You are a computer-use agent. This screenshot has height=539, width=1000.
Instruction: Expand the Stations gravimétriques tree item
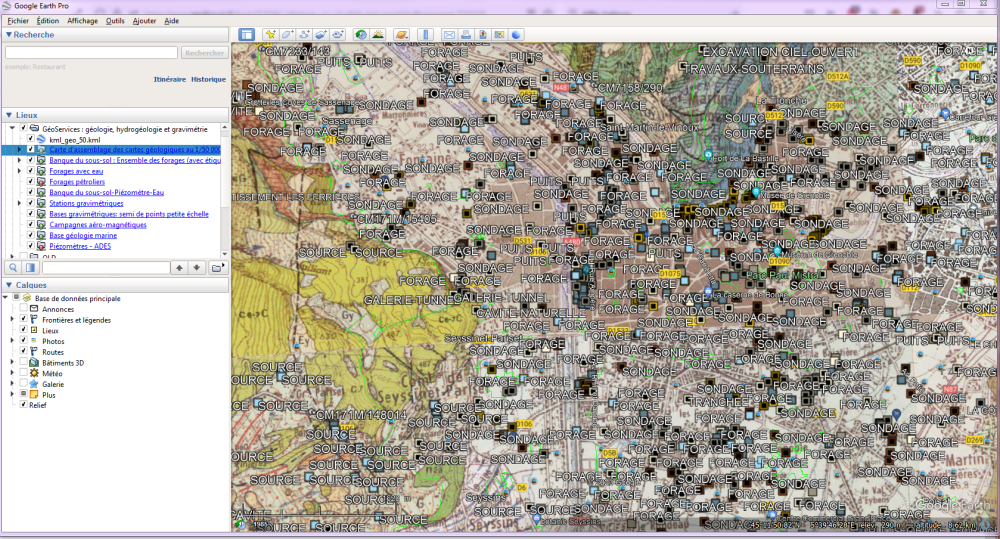tap(20, 203)
